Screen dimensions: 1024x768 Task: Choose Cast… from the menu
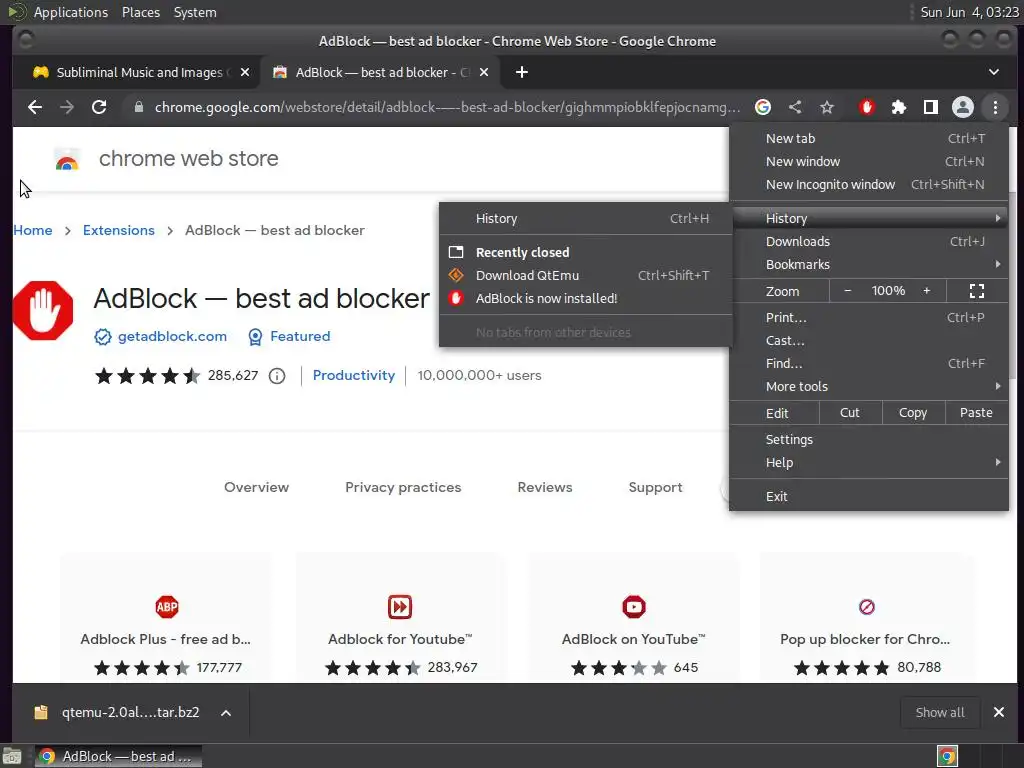[869, 340]
